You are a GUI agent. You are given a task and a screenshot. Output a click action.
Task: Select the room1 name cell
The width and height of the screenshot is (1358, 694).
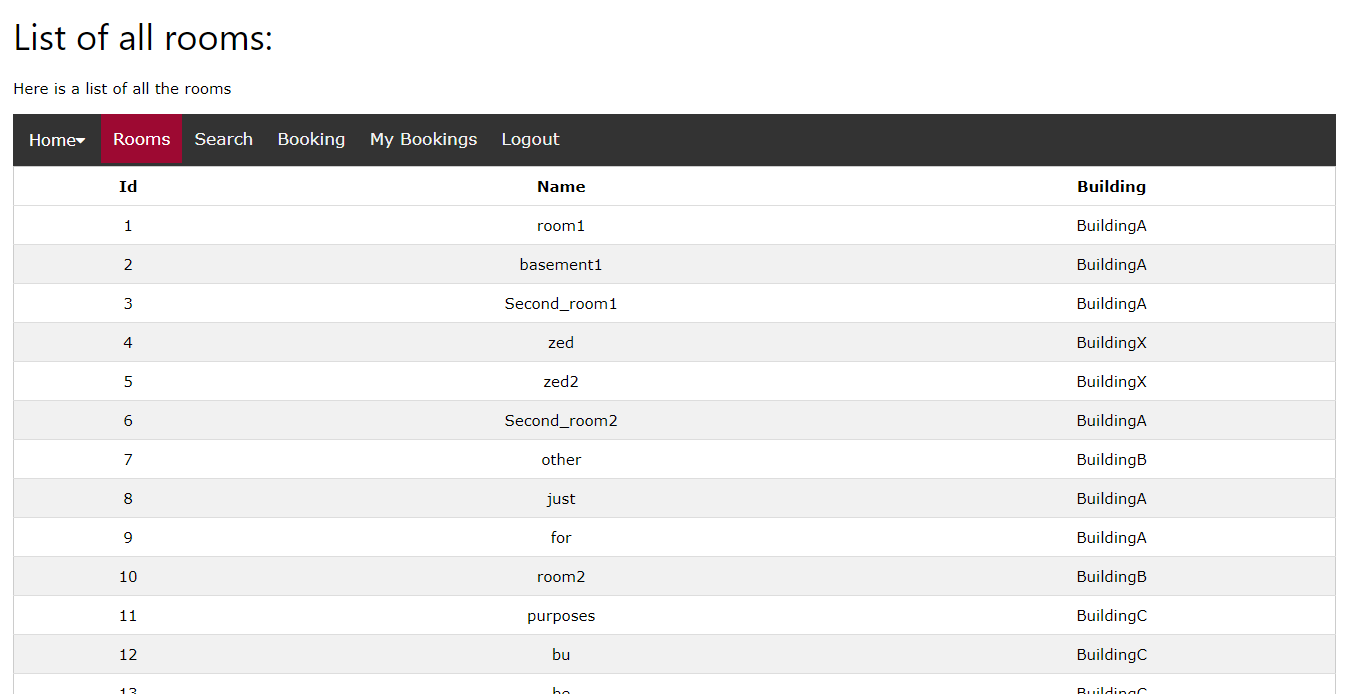click(x=561, y=226)
